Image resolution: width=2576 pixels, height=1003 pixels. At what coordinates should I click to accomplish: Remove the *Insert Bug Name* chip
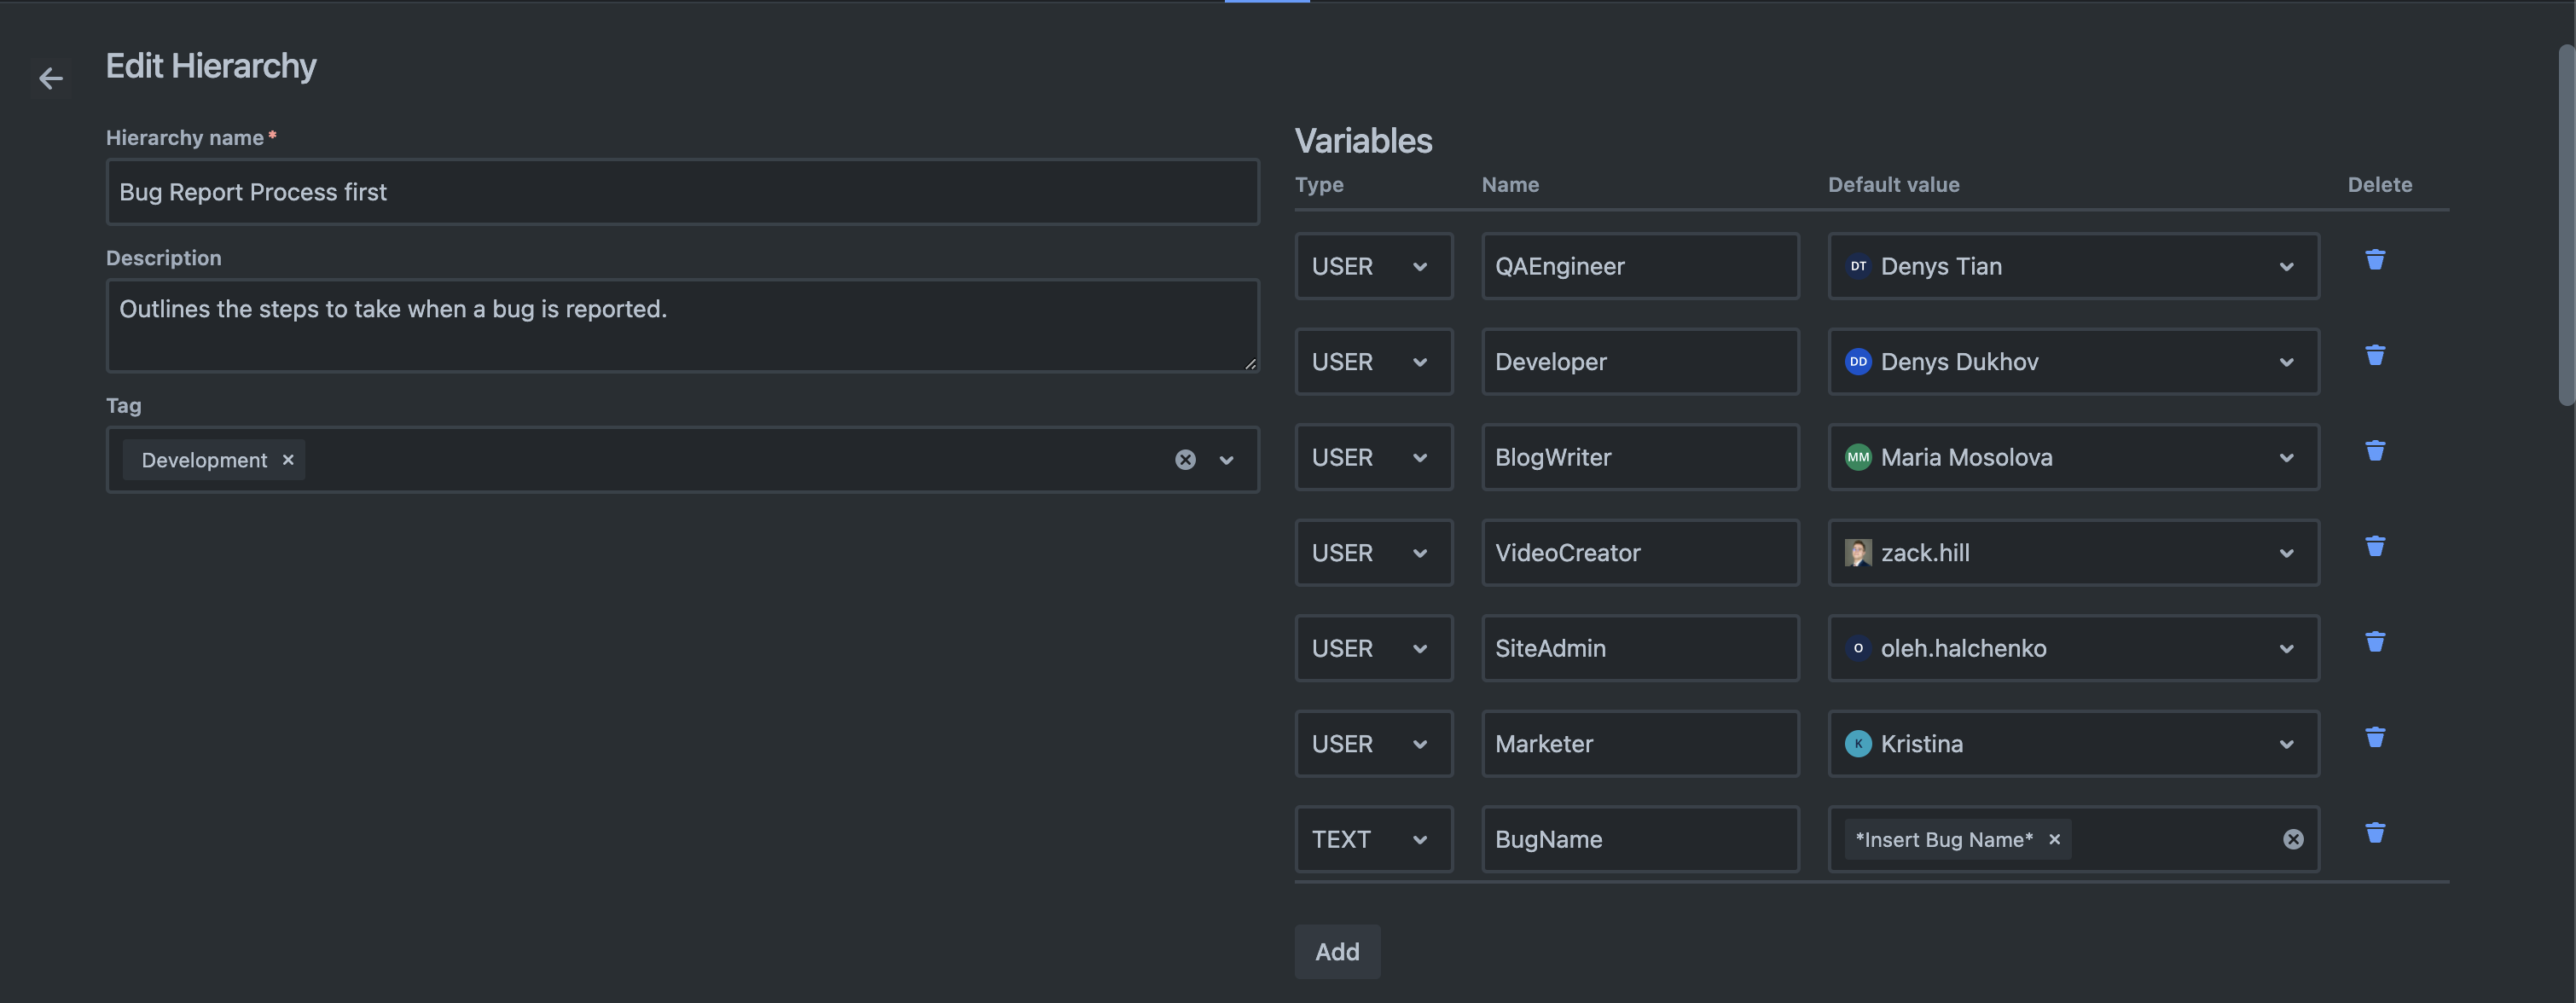tap(2054, 840)
